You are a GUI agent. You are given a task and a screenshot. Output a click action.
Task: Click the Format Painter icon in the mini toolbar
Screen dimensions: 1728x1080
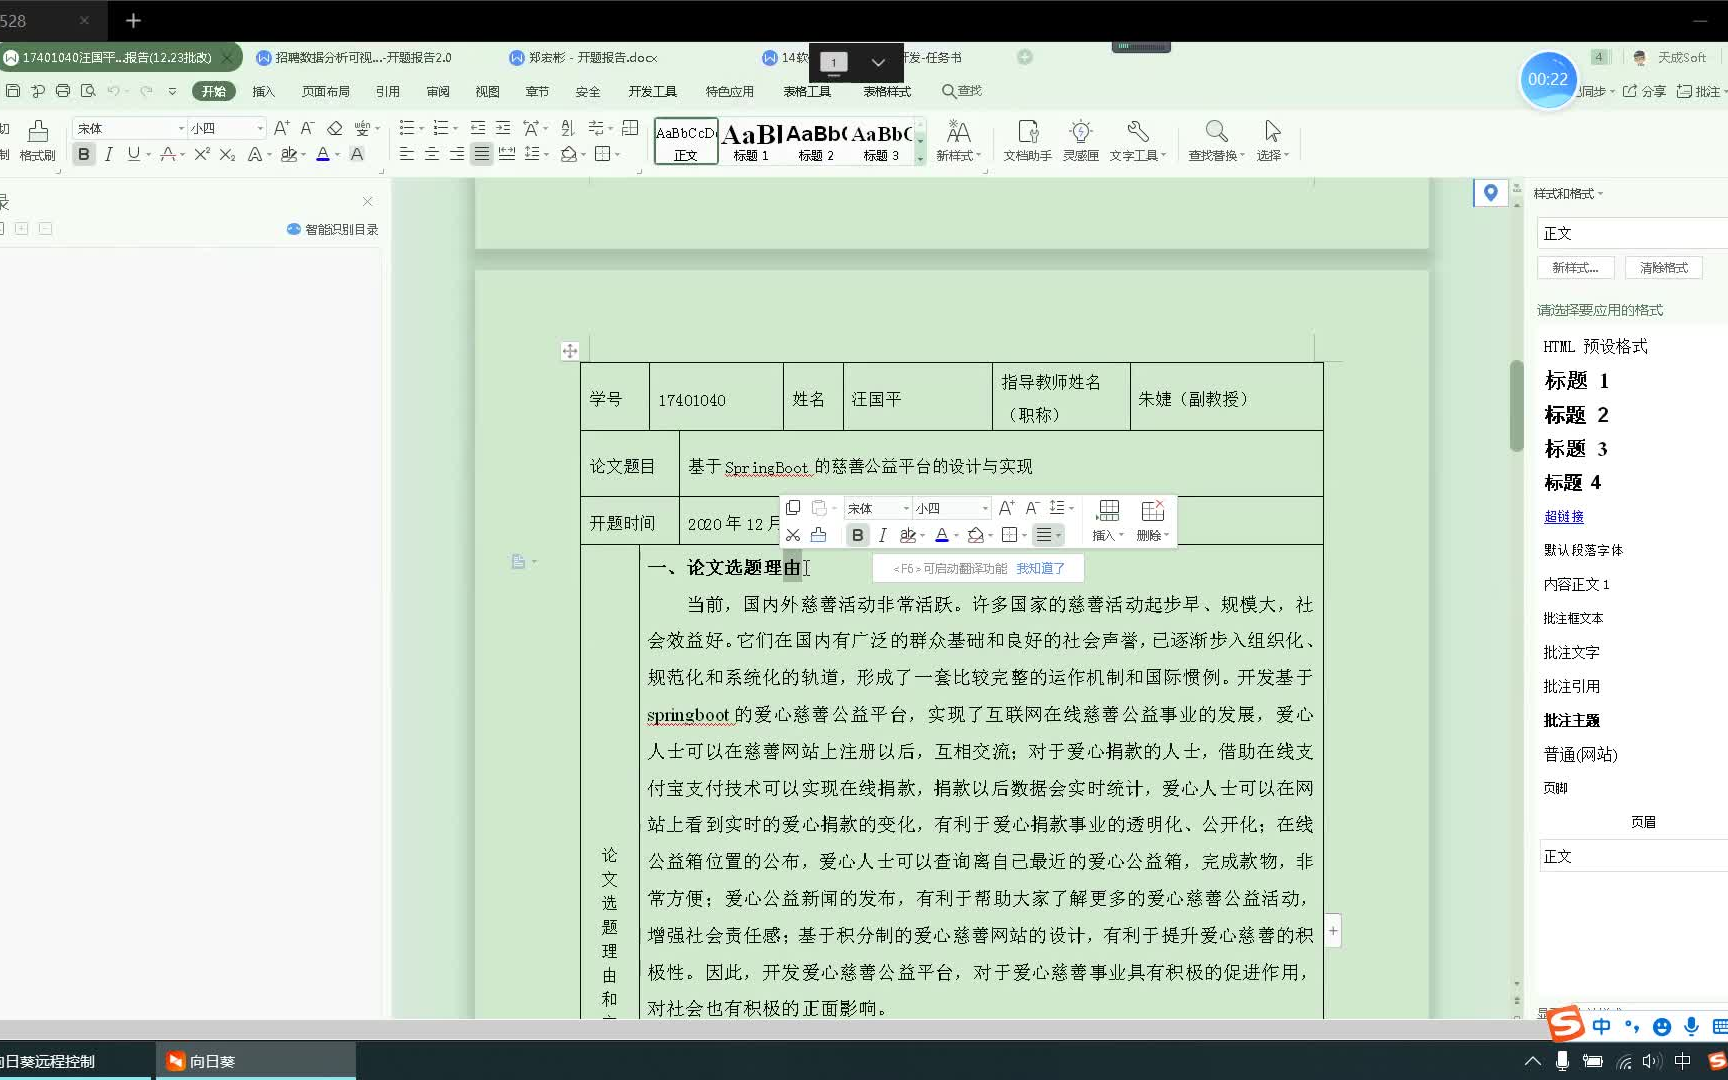pos(818,535)
